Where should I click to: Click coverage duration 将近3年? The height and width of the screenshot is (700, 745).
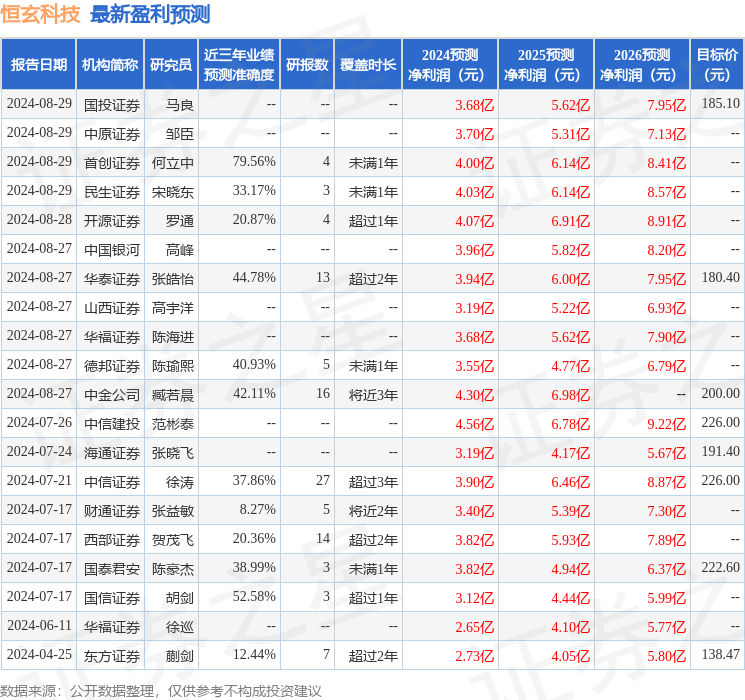point(373,395)
